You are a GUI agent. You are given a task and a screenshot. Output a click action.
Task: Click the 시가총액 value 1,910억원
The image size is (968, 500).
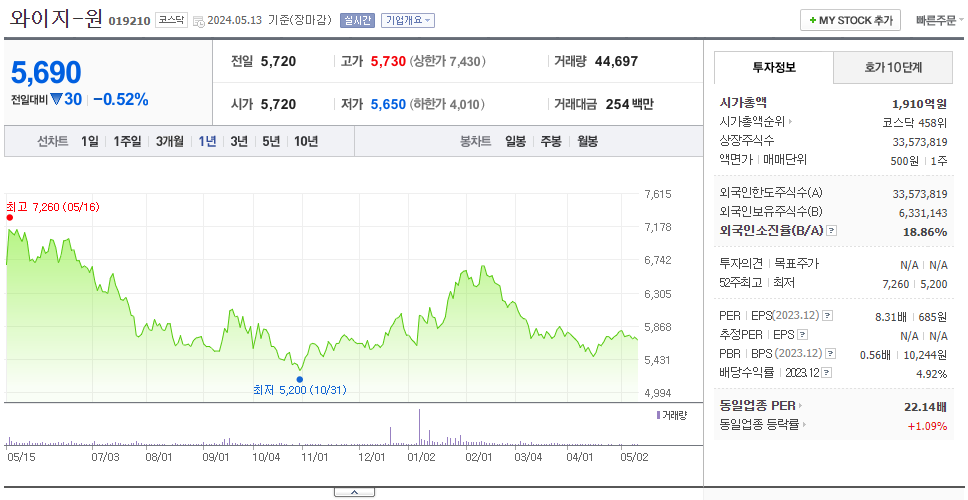tap(920, 104)
